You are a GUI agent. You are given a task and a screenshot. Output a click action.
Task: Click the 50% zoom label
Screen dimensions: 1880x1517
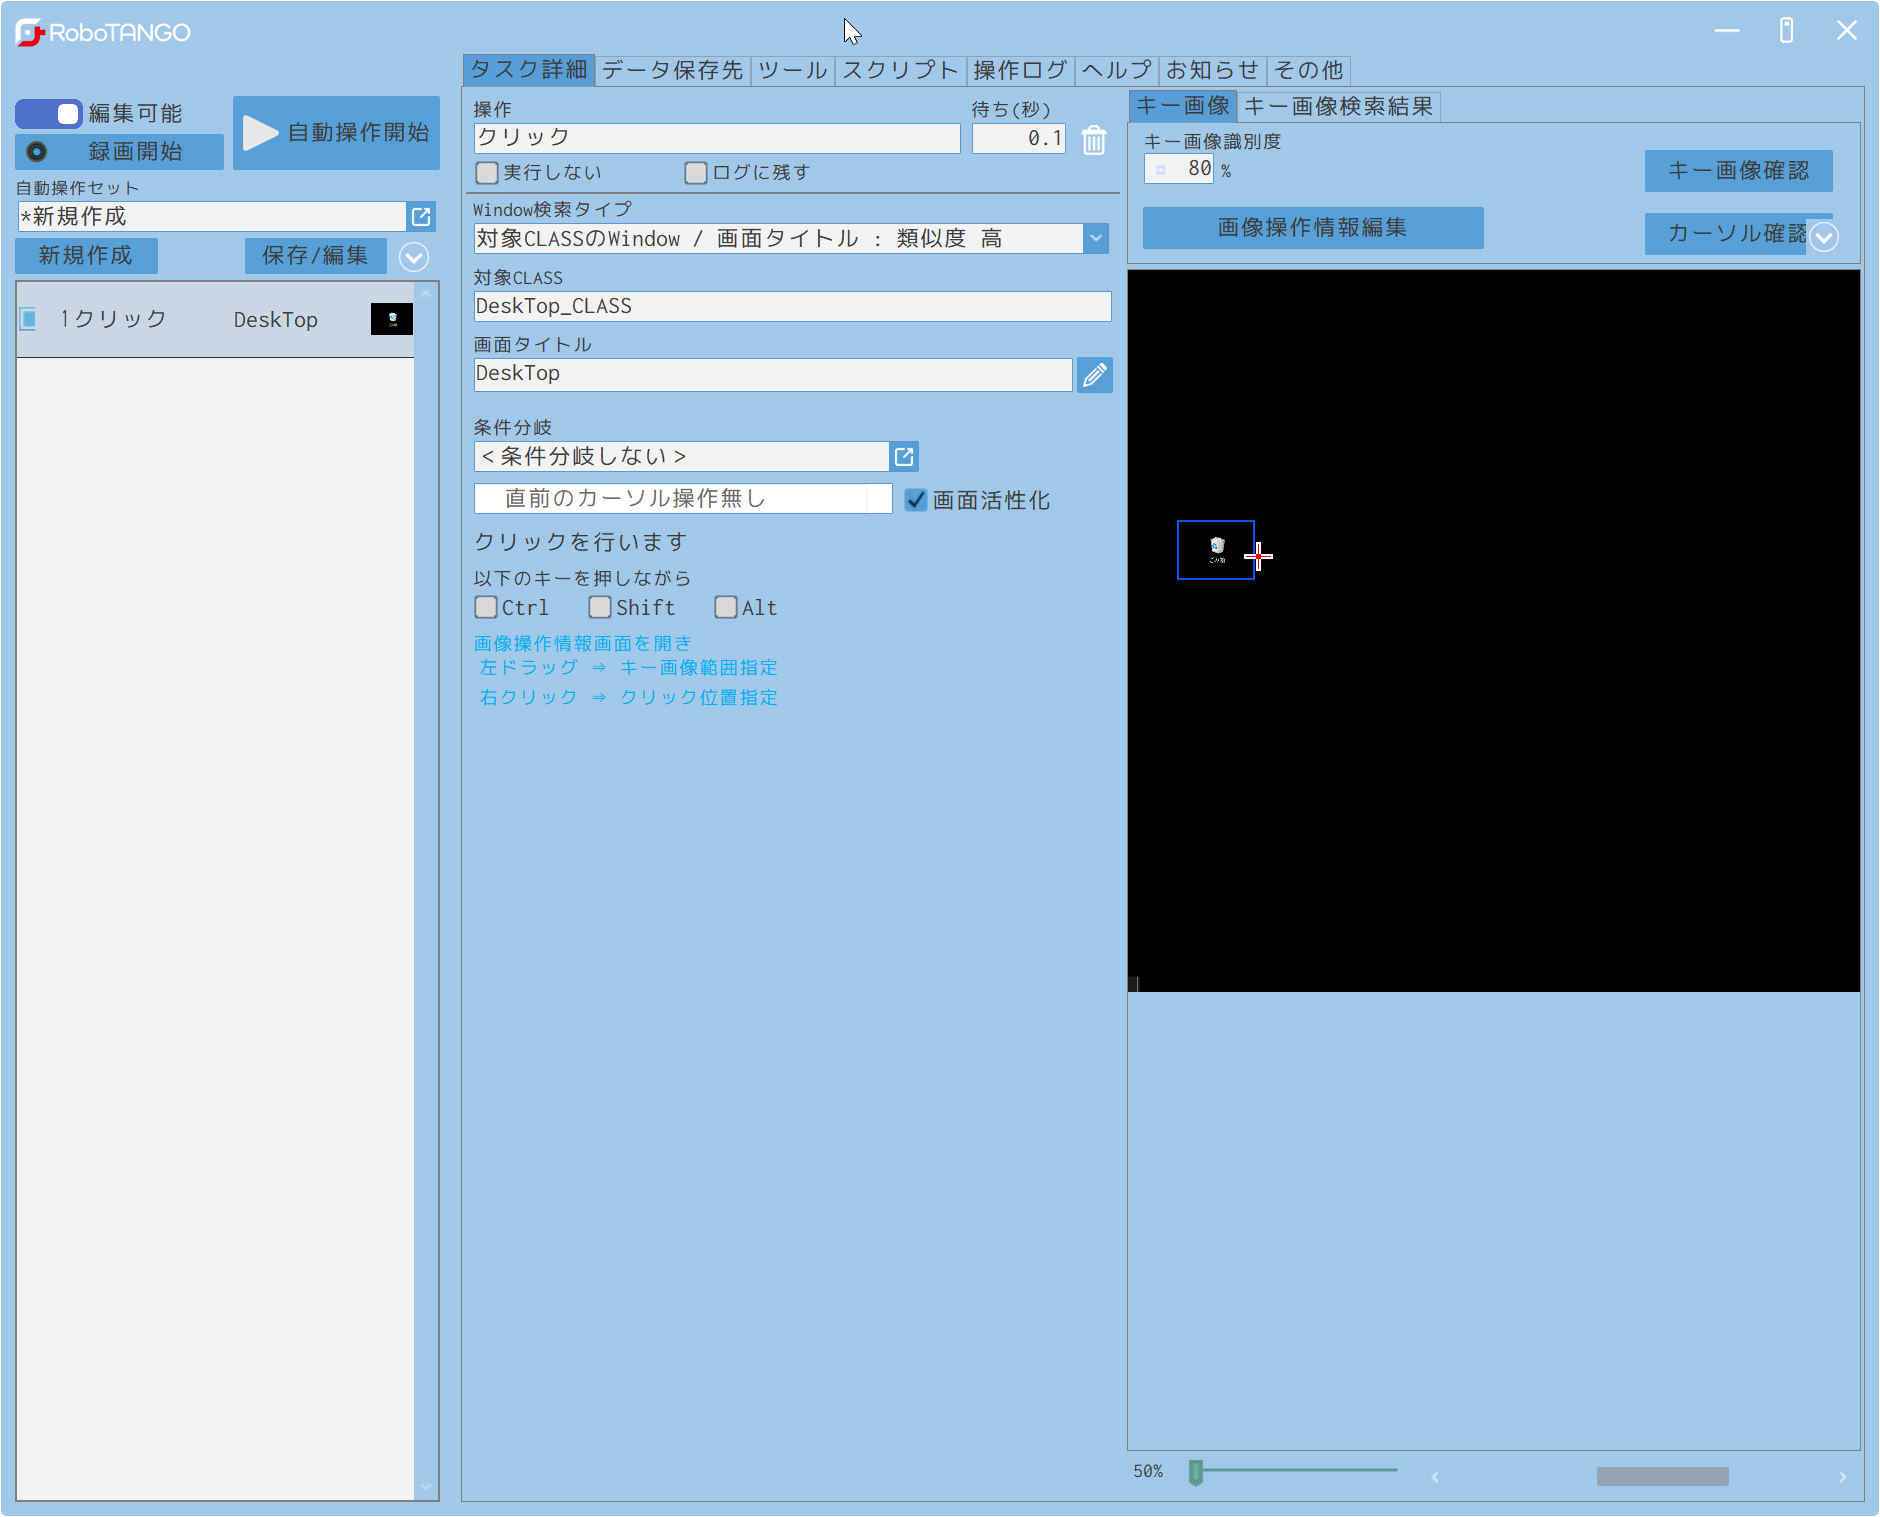pyautogui.click(x=1148, y=1472)
